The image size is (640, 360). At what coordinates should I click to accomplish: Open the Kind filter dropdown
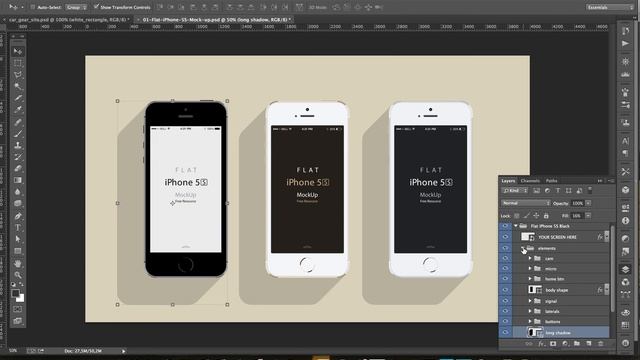(x=515, y=191)
